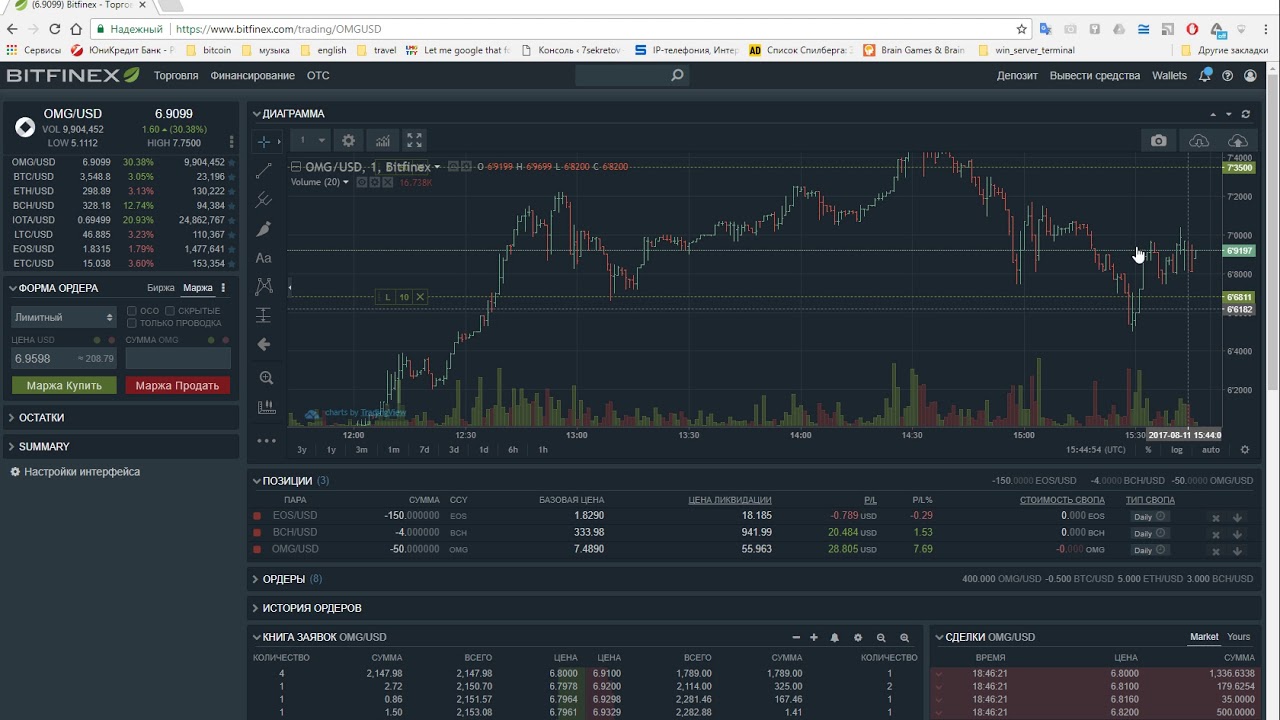Open the user account icon
Screen dimensions: 1280x720
pyautogui.click(x=1250, y=76)
